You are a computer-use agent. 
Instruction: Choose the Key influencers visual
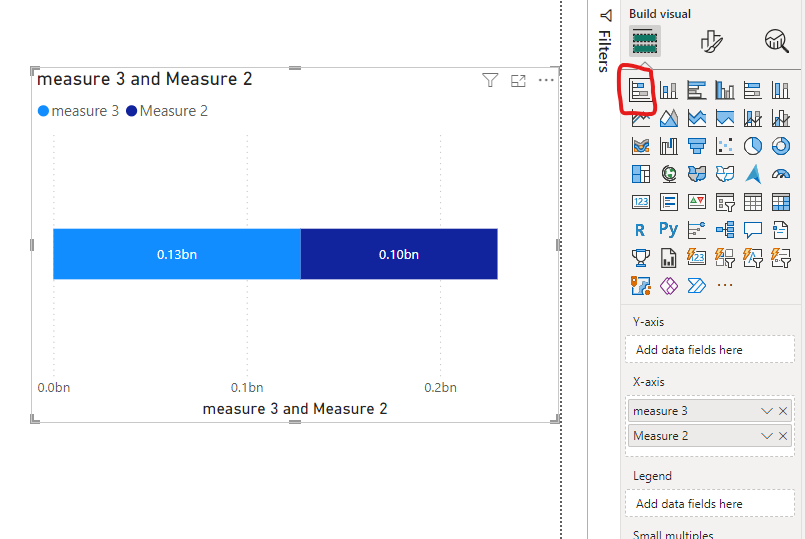[x=697, y=230]
